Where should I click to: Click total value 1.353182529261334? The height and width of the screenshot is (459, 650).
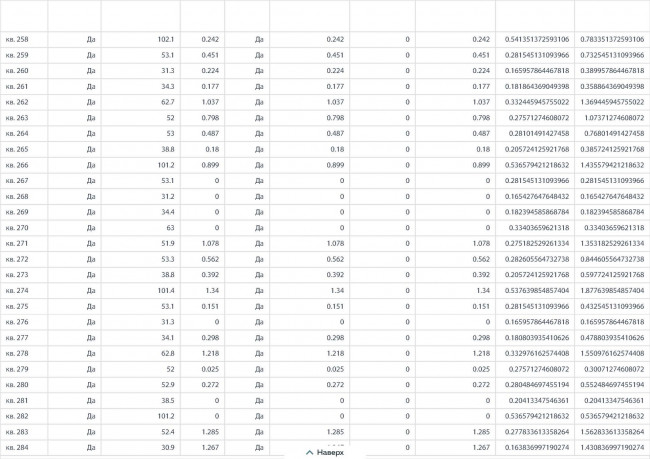point(612,243)
